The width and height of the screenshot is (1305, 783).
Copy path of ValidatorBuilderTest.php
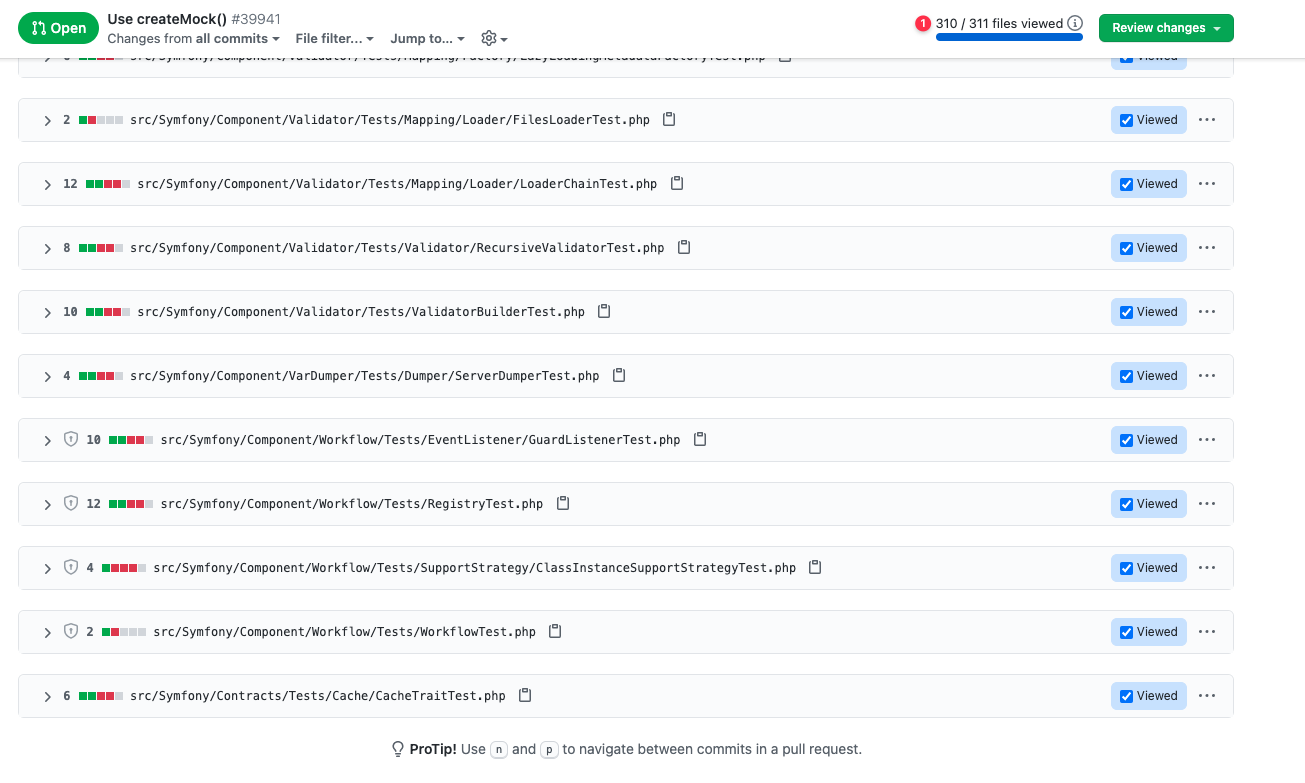(x=604, y=311)
